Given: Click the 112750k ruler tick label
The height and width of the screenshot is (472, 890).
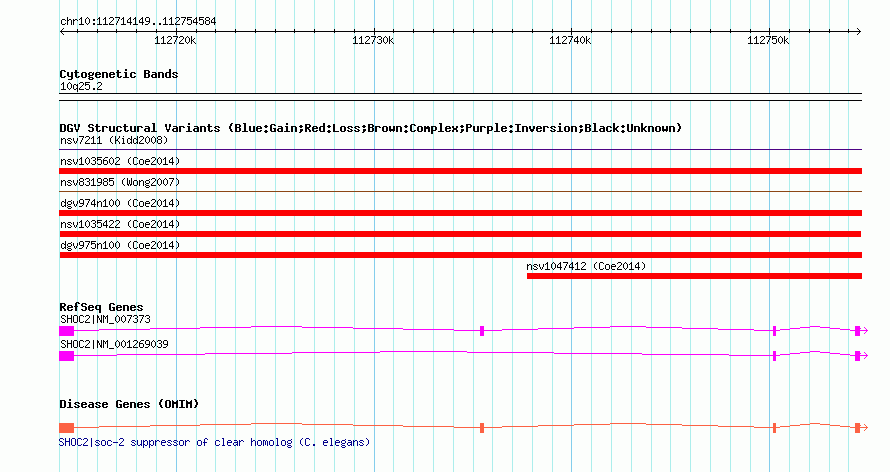Looking at the screenshot, I should (x=768, y=40).
